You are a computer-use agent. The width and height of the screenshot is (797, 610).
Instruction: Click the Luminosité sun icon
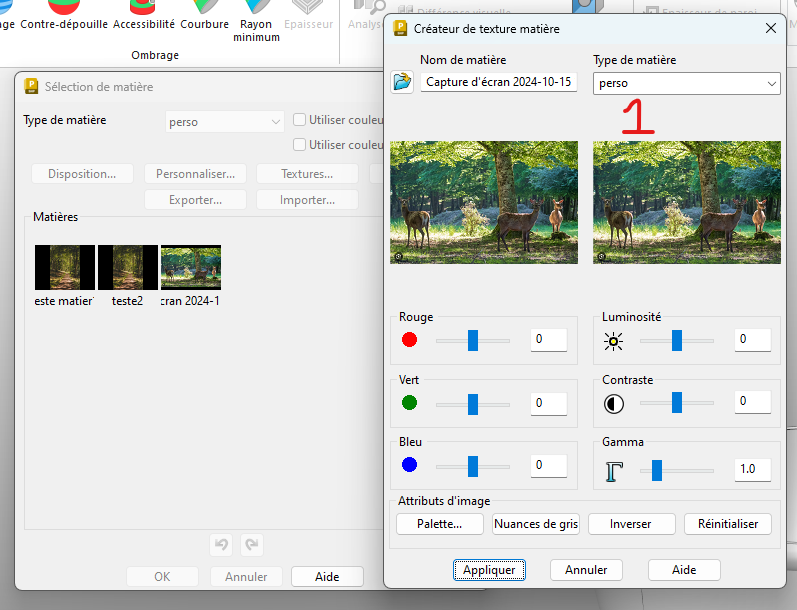(x=613, y=341)
